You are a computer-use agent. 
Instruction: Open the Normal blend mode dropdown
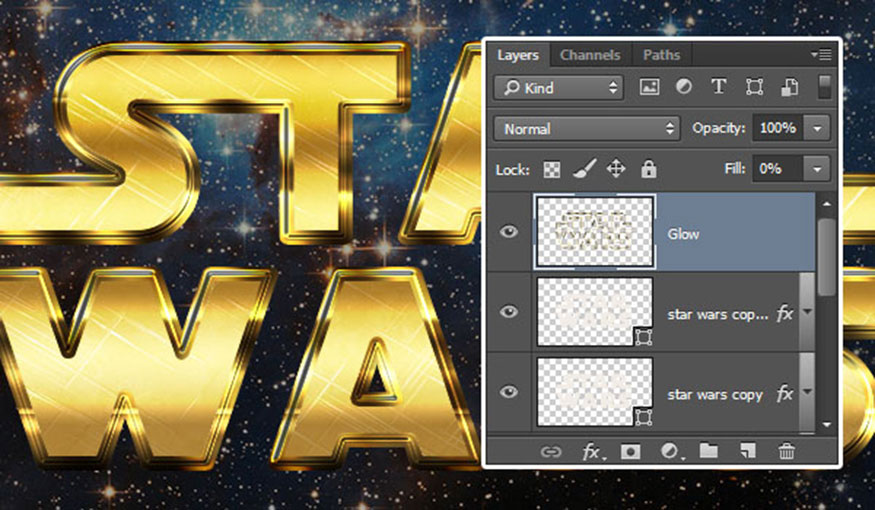tap(587, 128)
